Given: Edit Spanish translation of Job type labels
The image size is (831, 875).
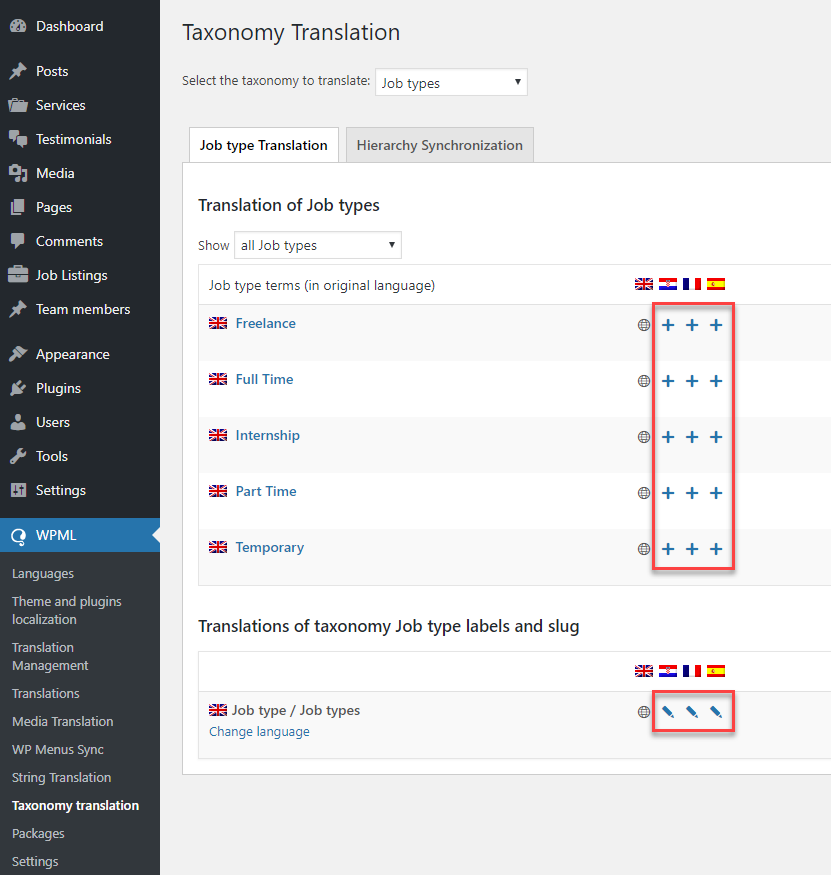Looking at the screenshot, I should click(715, 711).
